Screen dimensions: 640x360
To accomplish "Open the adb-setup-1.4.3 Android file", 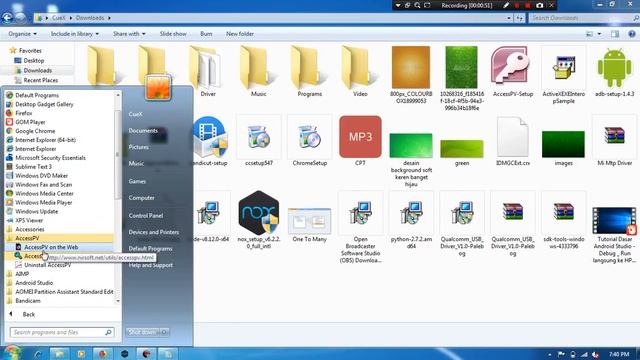I will pos(614,71).
